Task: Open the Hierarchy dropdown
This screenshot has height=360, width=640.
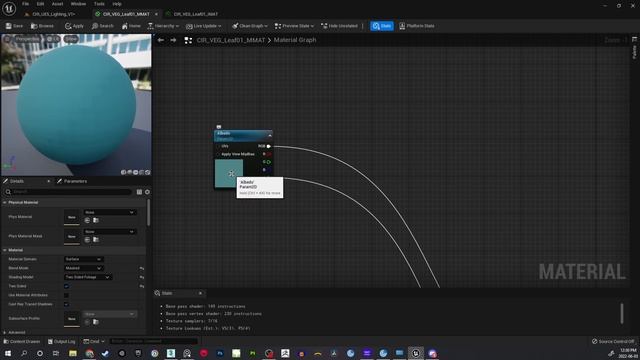Action: 163,26
